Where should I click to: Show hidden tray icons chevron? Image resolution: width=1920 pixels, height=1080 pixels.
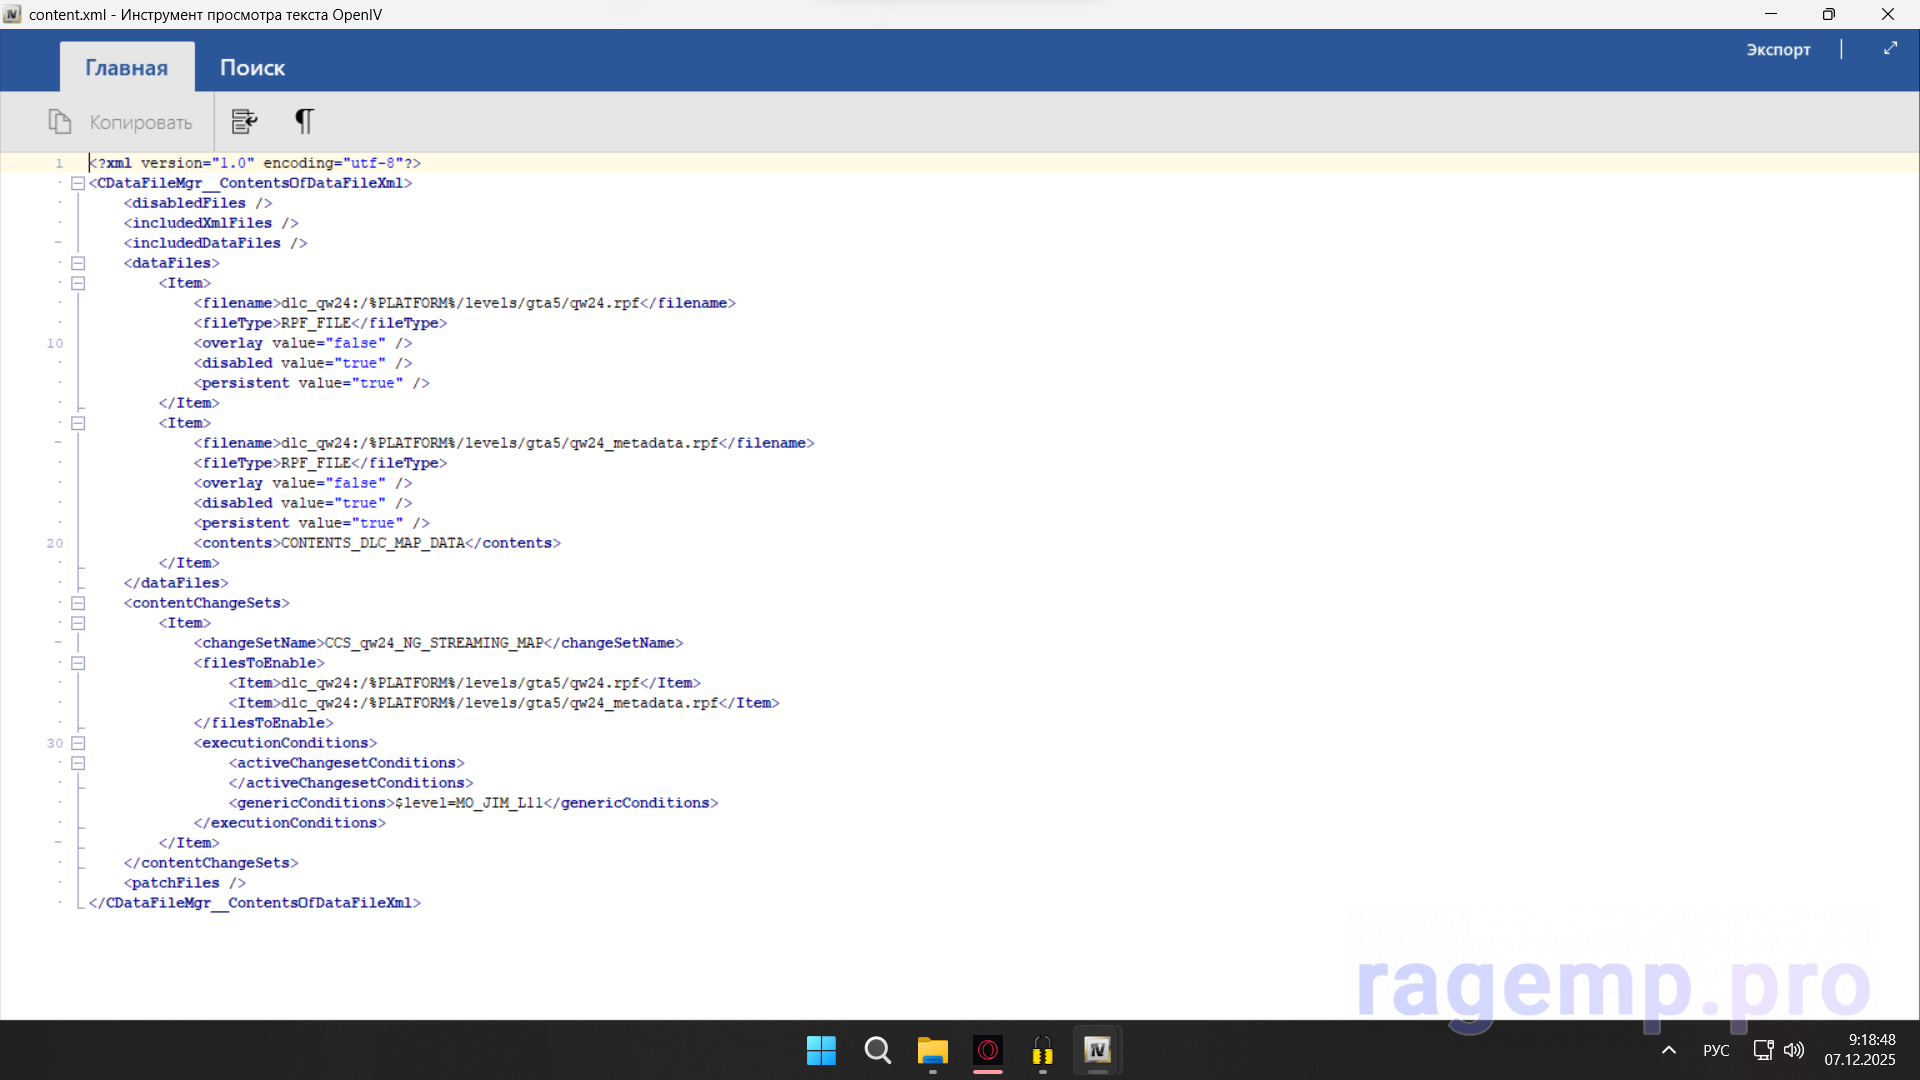point(1668,1050)
